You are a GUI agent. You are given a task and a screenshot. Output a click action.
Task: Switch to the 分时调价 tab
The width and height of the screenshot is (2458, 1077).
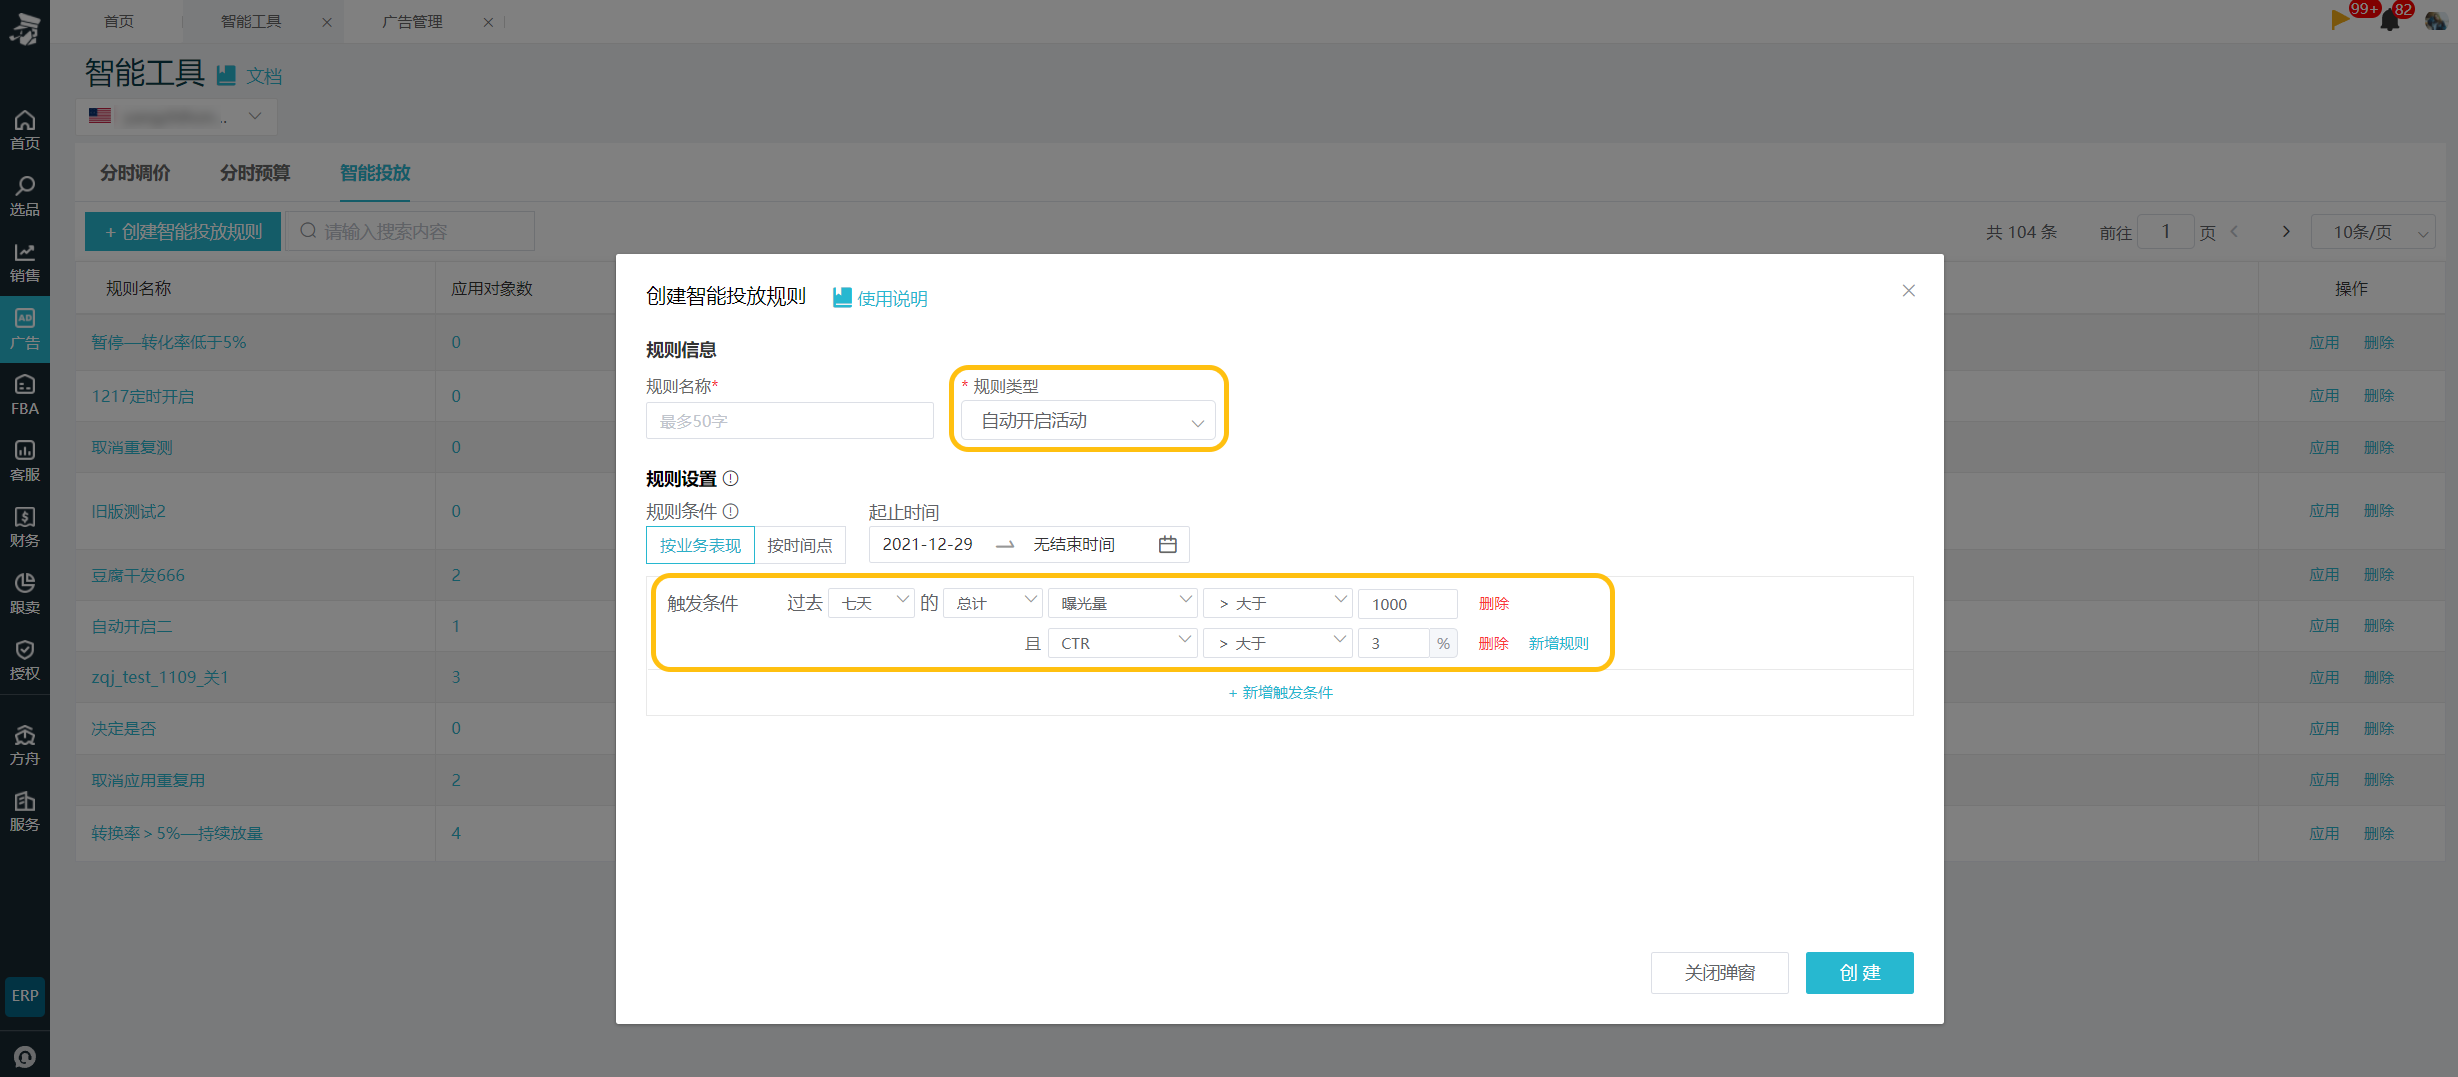(135, 173)
